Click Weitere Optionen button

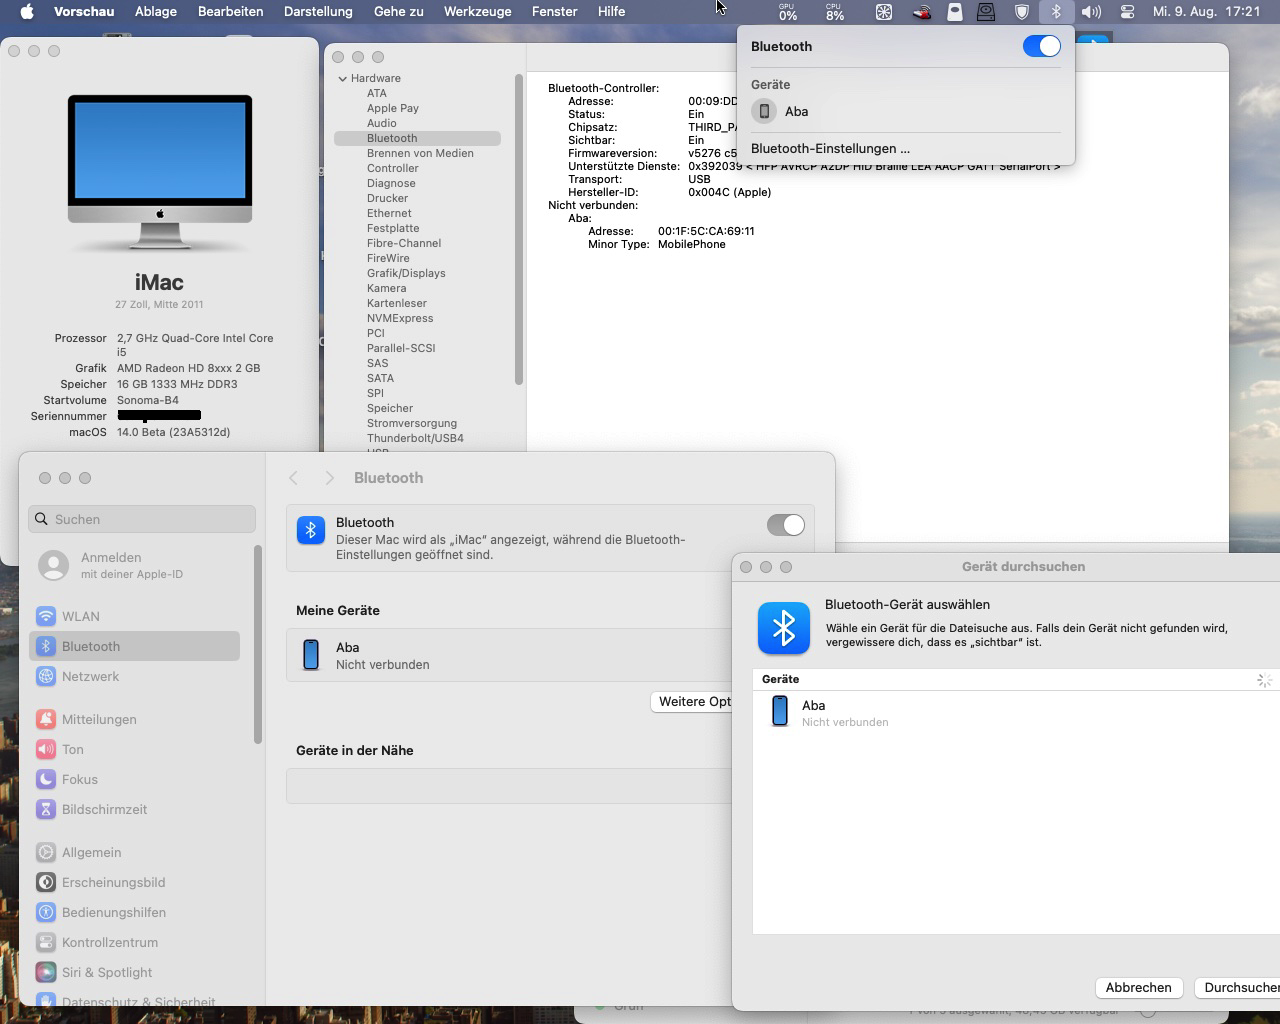click(692, 702)
